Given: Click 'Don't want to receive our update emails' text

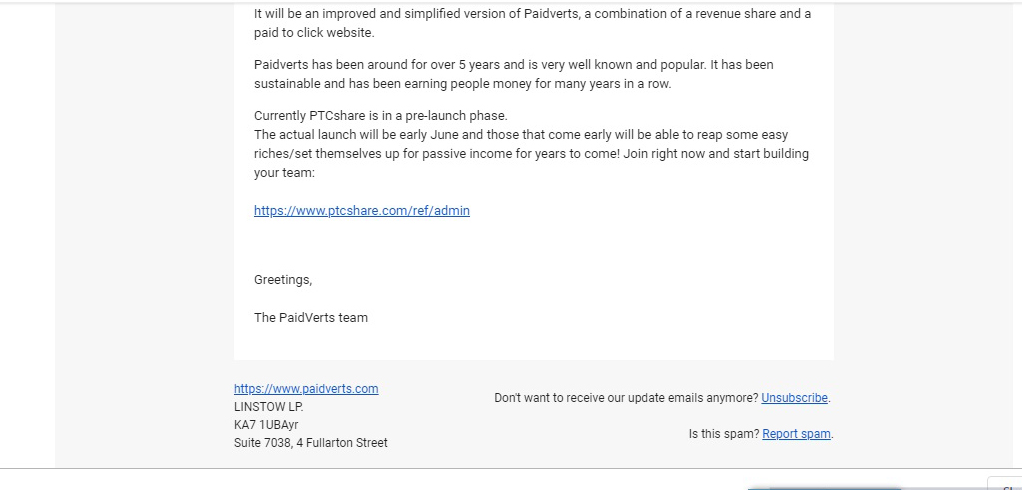Looking at the screenshot, I should 626,397.
